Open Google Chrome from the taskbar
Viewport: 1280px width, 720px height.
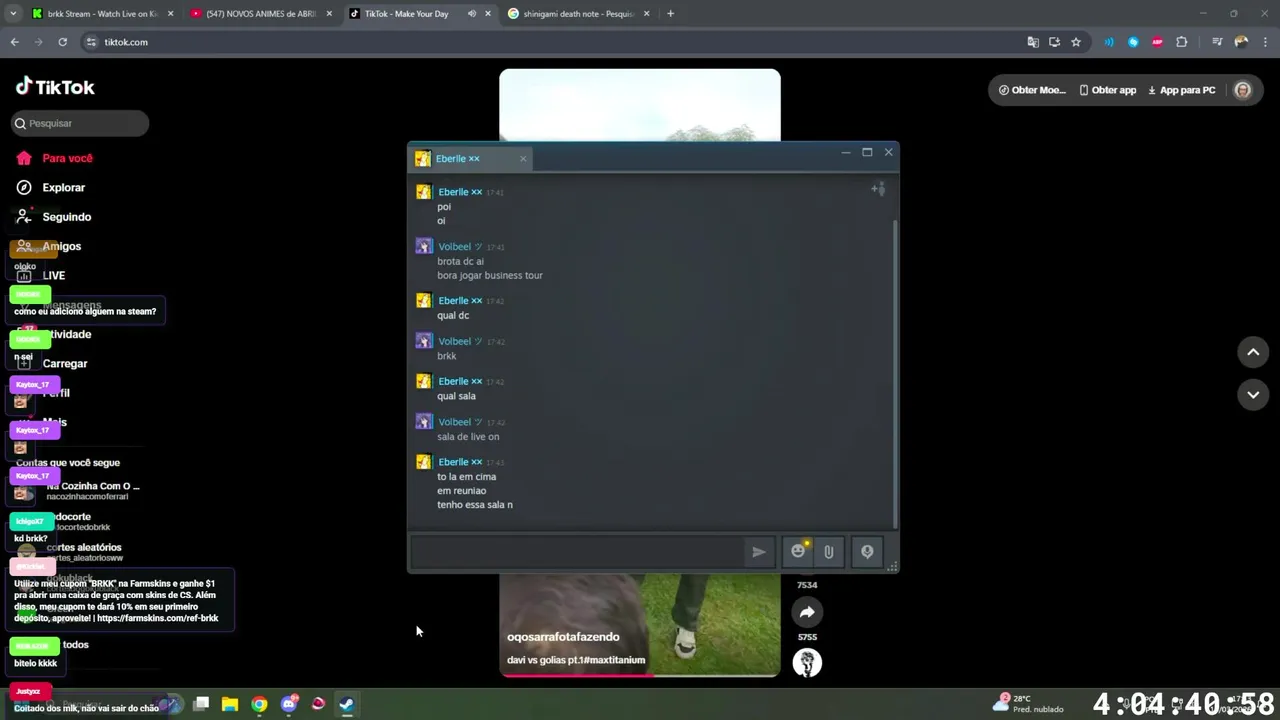tap(259, 704)
